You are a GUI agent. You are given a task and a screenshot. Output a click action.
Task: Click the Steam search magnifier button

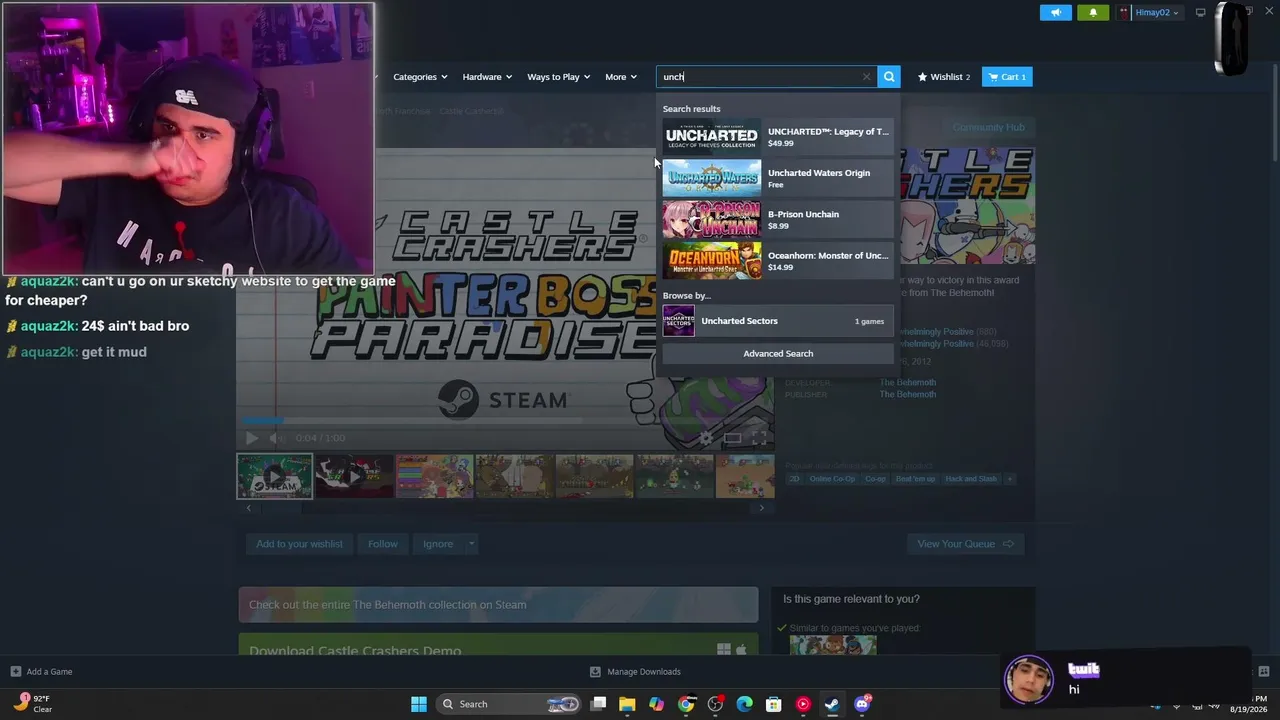889,77
